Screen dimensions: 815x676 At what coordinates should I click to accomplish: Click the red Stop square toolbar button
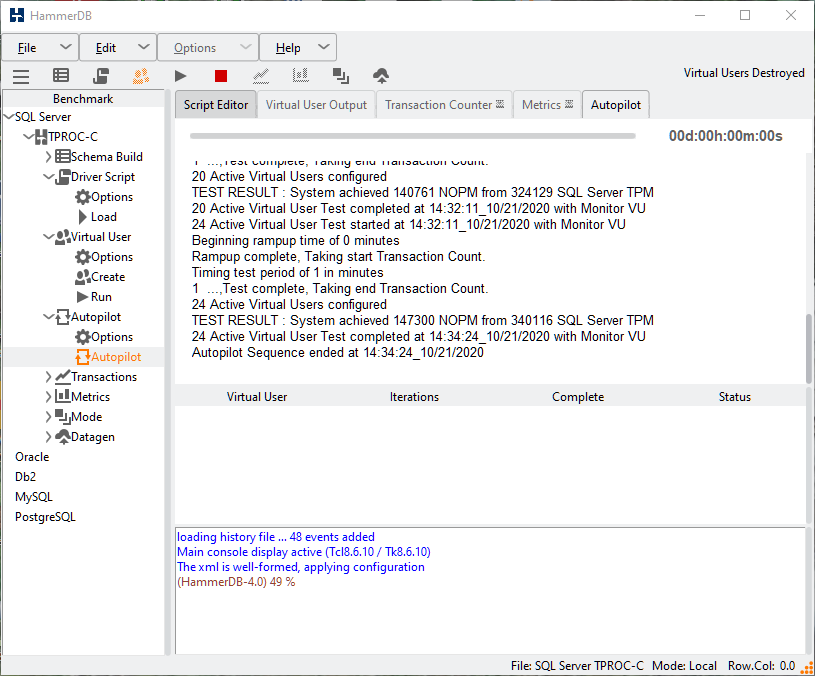pyautogui.click(x=221, y=76)
